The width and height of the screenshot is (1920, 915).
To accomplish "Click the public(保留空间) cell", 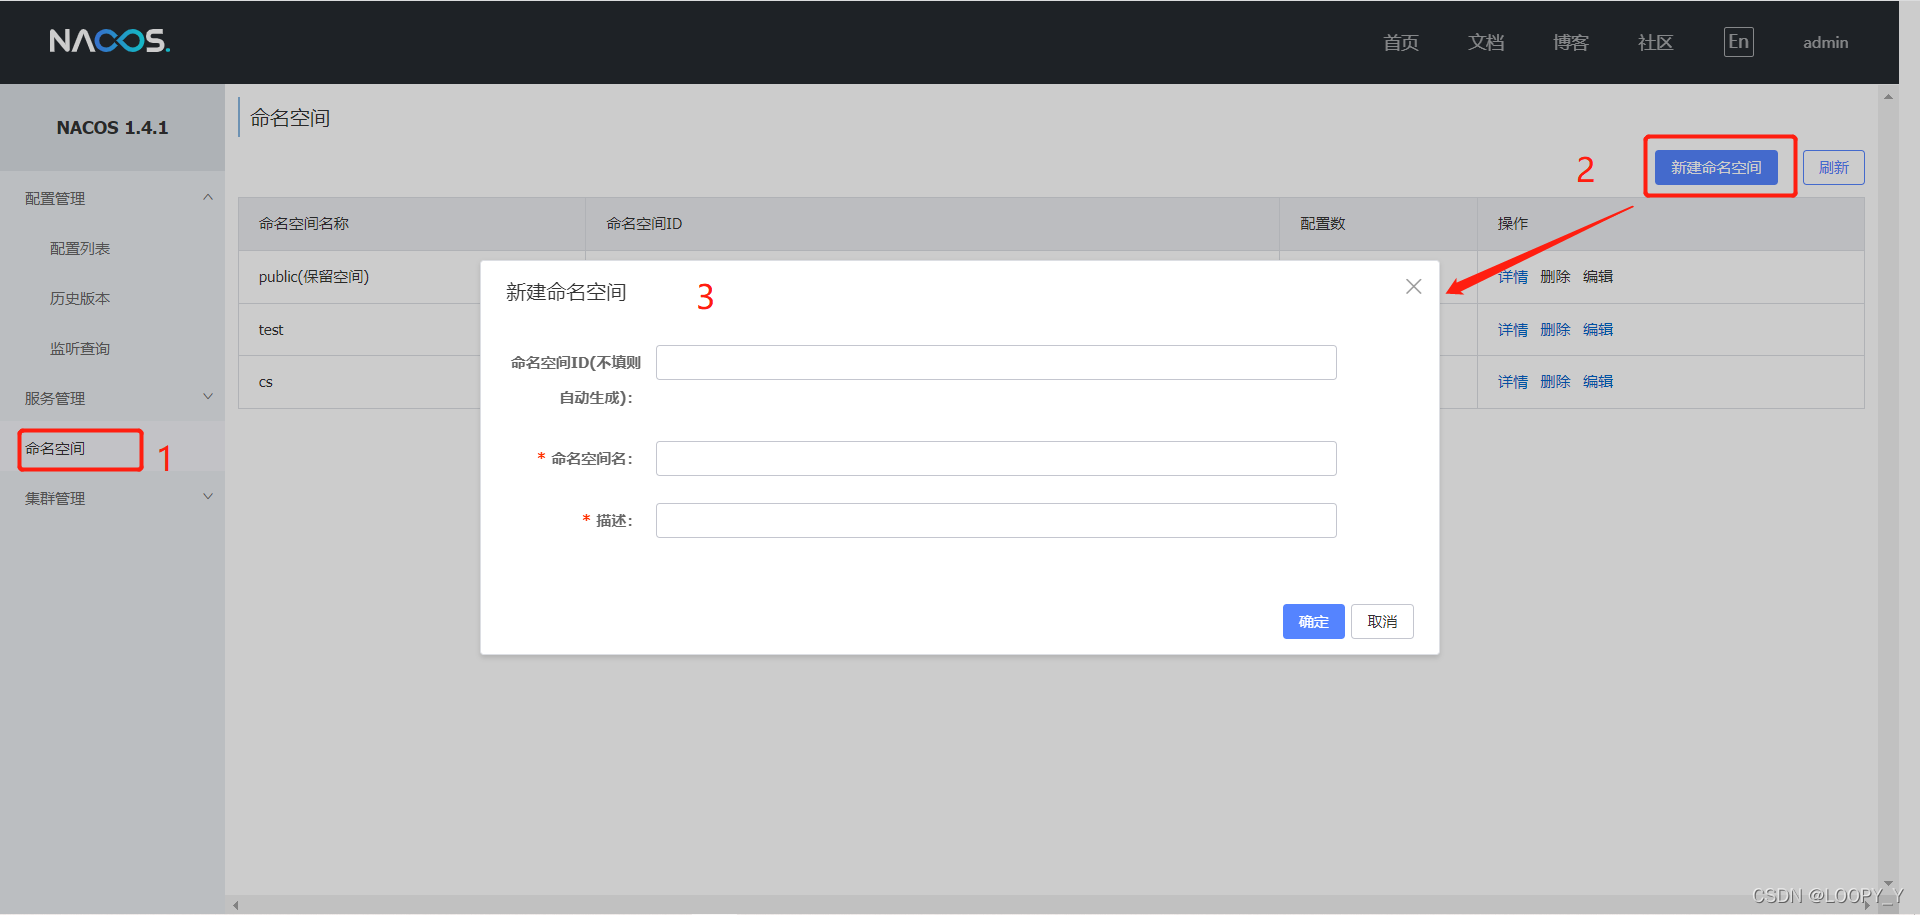I will click(314, 277).
